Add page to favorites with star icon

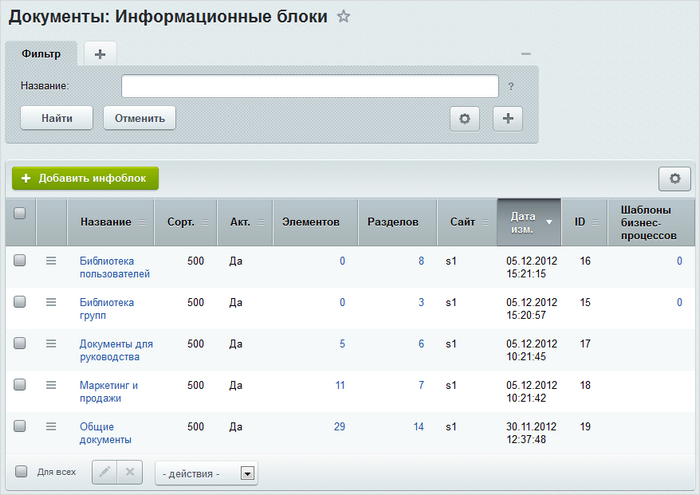[x=343, y=17]
